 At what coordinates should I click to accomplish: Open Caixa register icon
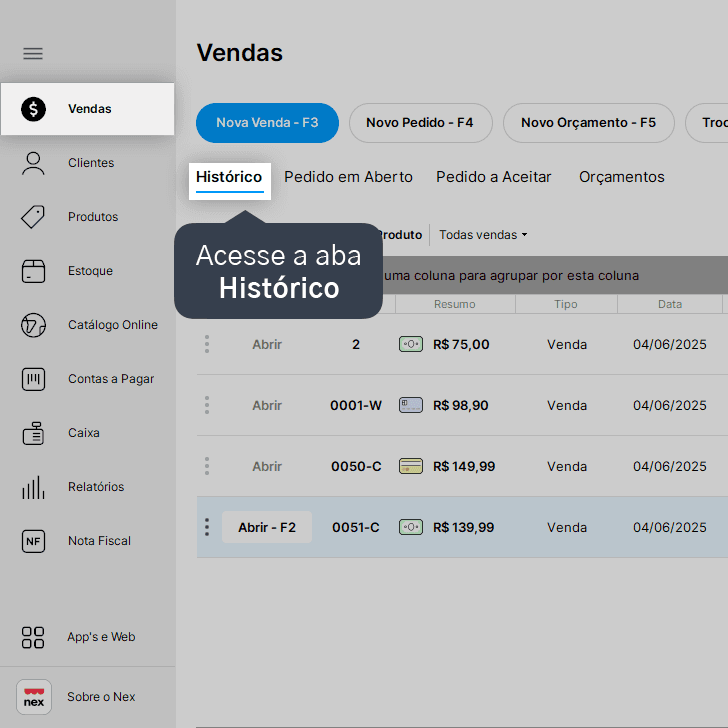click(33, 433)
